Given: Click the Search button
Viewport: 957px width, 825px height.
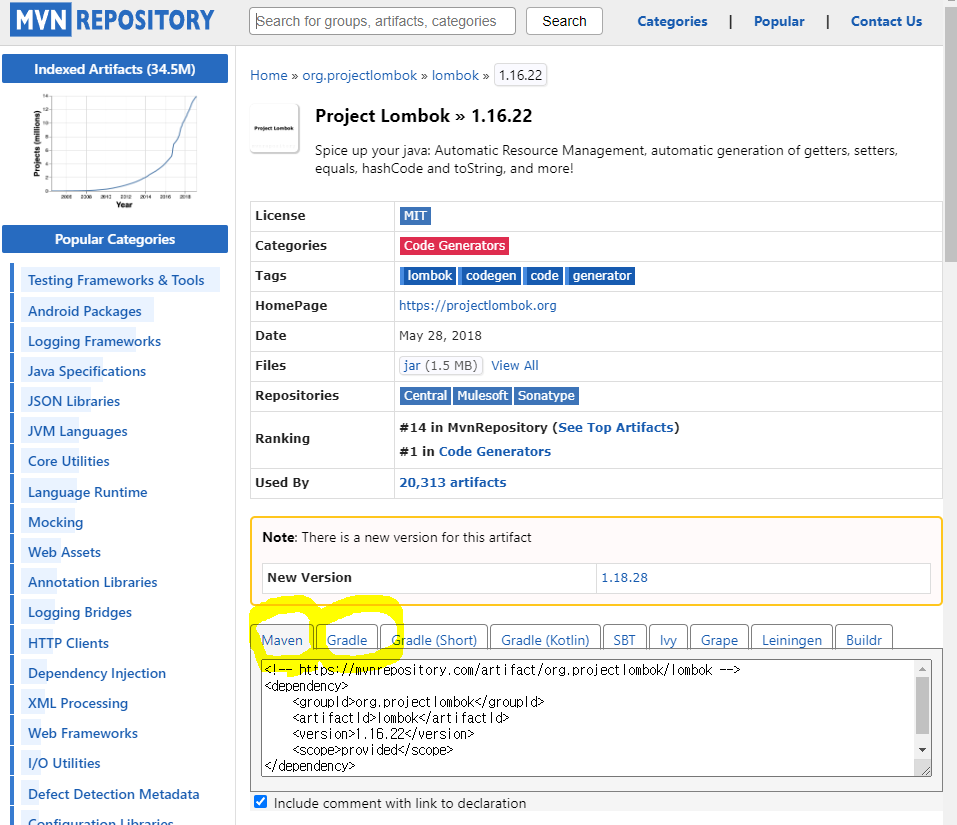Looking at the screenshot, I should coord(564,21).
